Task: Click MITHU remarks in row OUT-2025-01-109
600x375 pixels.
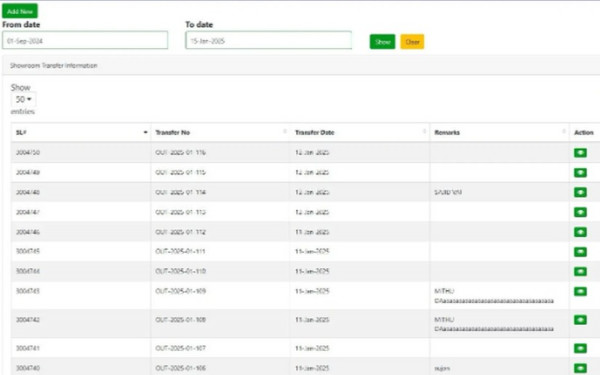Action: [x=494, y=296]
